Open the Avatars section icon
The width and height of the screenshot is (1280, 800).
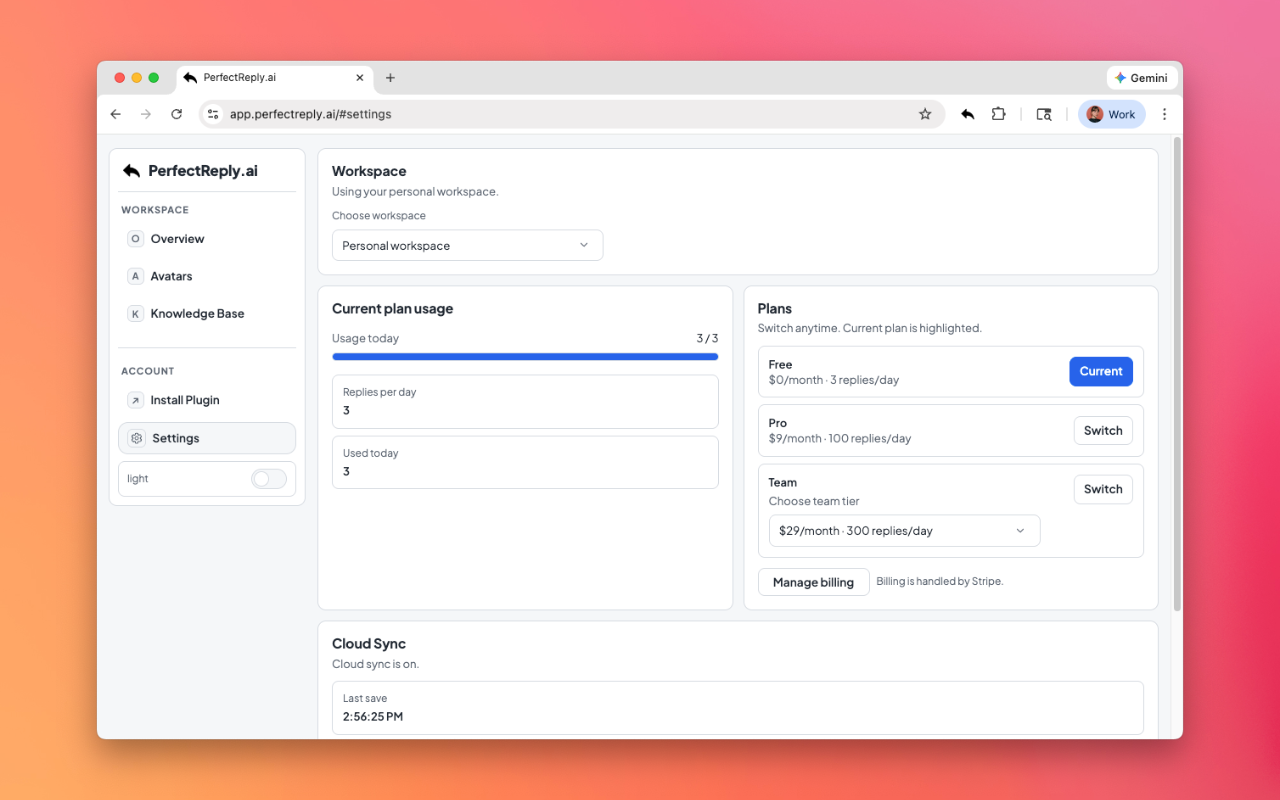(x=135, y=275)
